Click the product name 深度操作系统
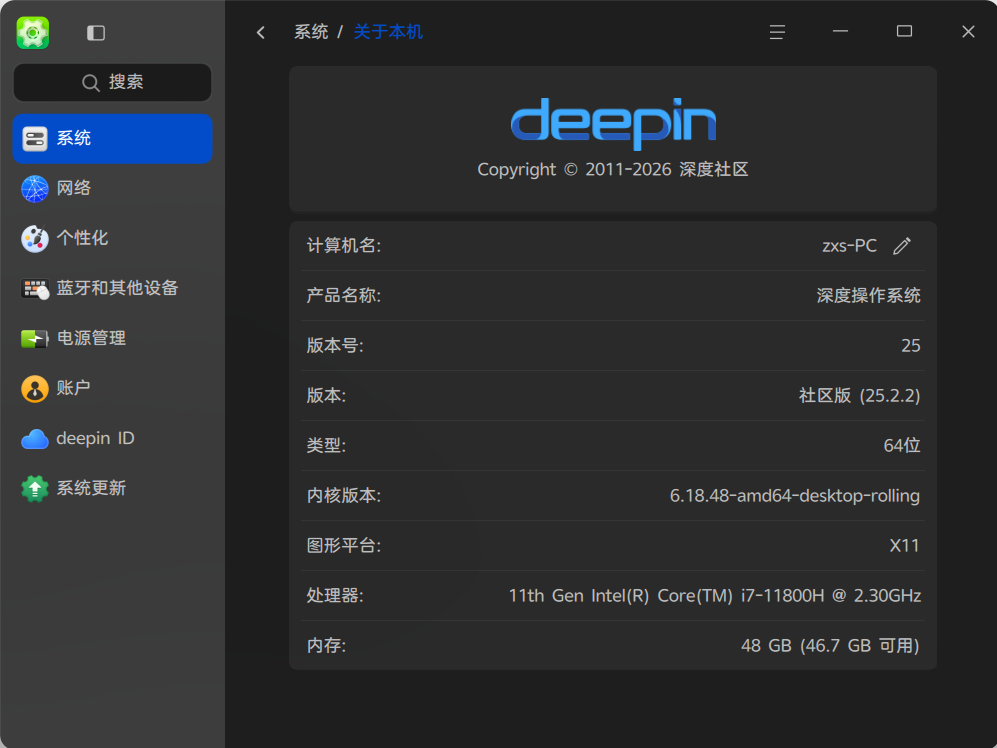 coord(869,295)
